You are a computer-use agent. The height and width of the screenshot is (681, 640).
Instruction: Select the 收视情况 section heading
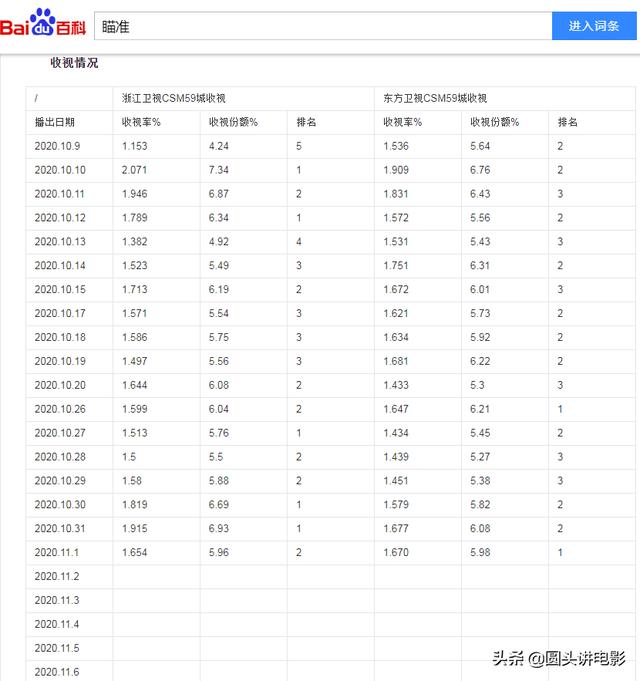74,63
